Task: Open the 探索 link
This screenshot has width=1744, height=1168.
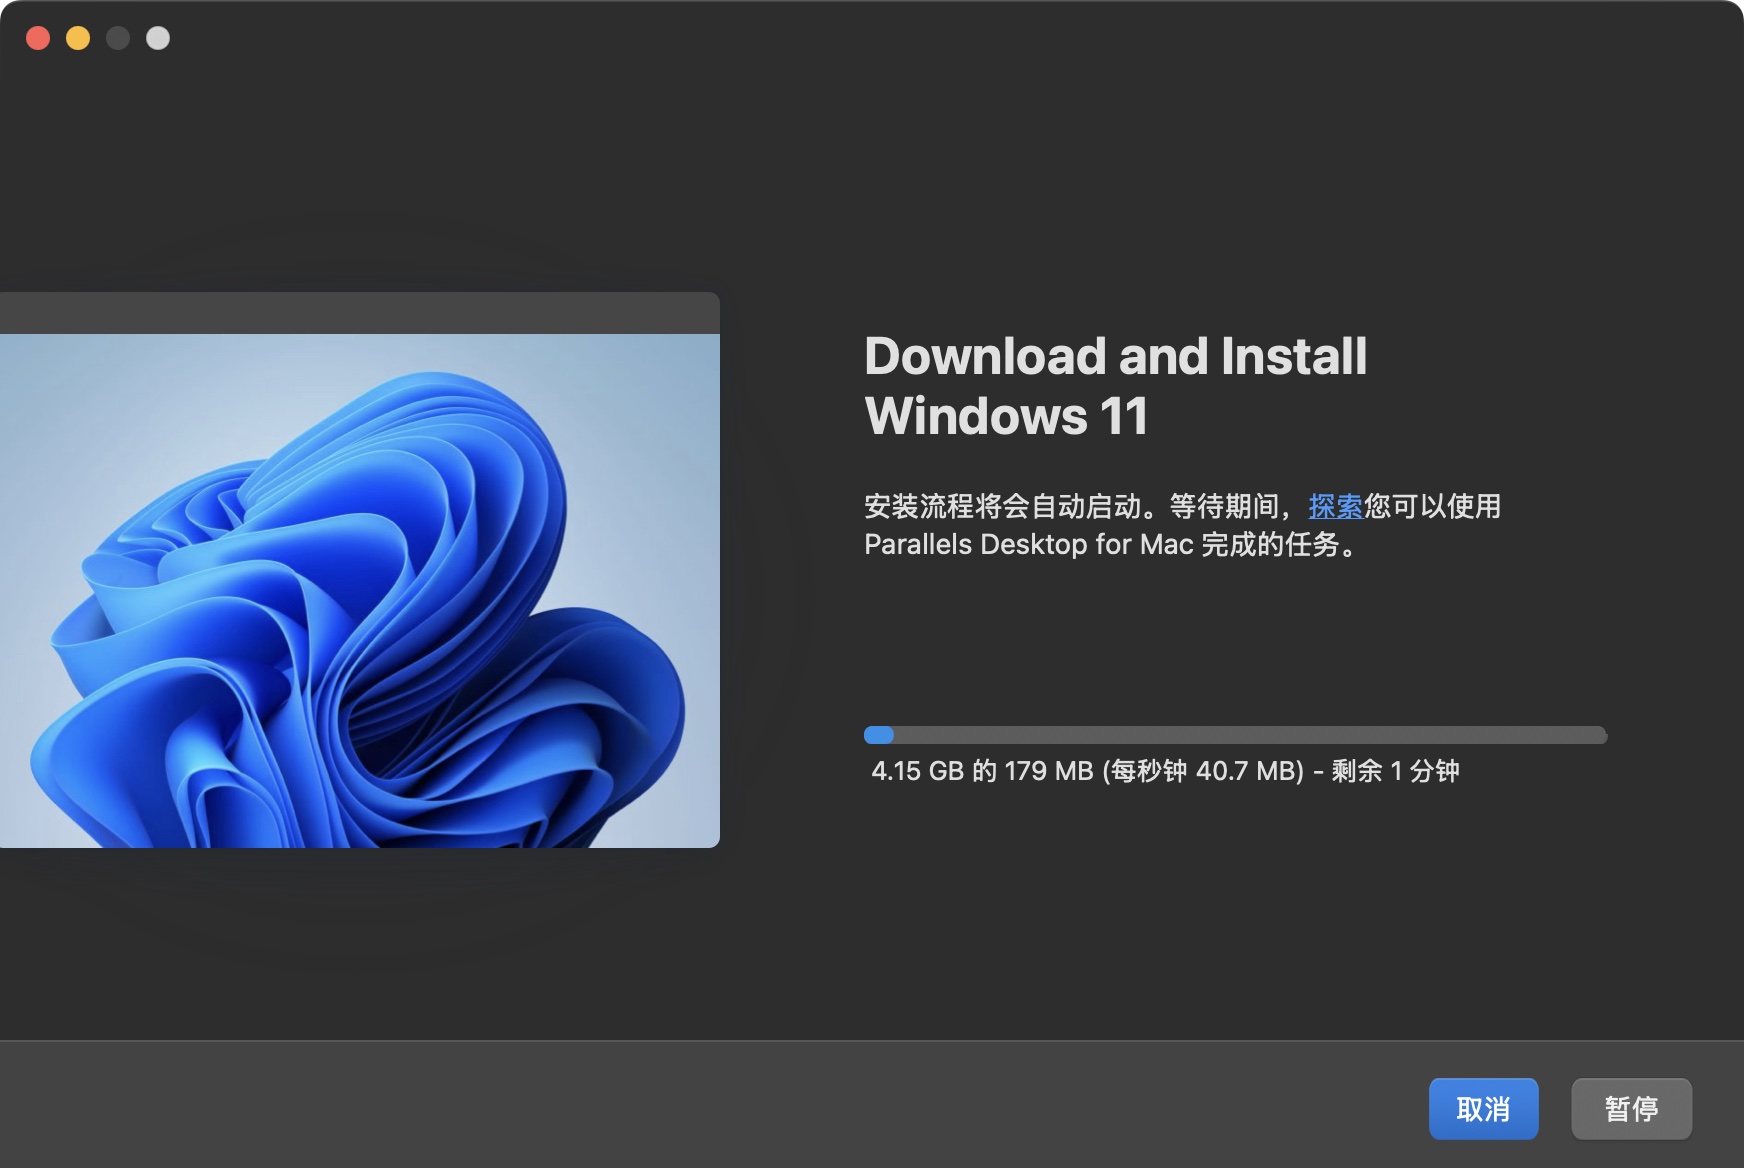Action: coord(1336,506)
